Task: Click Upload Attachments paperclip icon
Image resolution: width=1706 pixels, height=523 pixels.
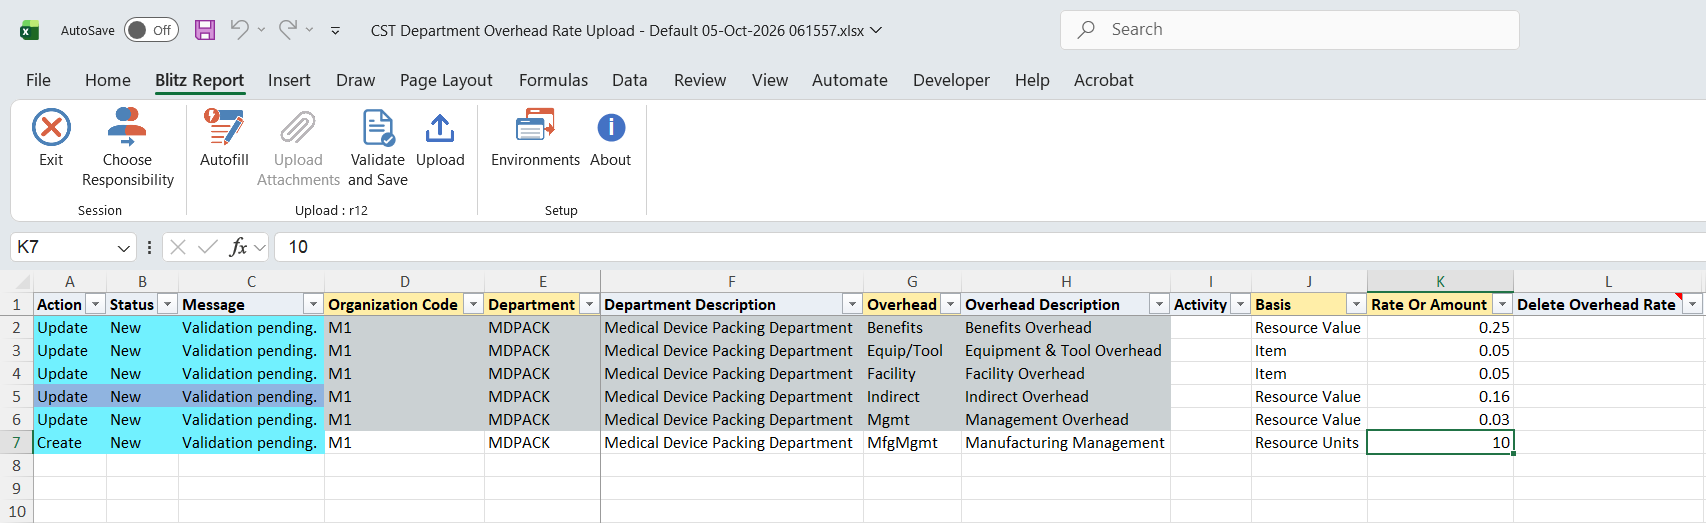Action: point(298,128)
